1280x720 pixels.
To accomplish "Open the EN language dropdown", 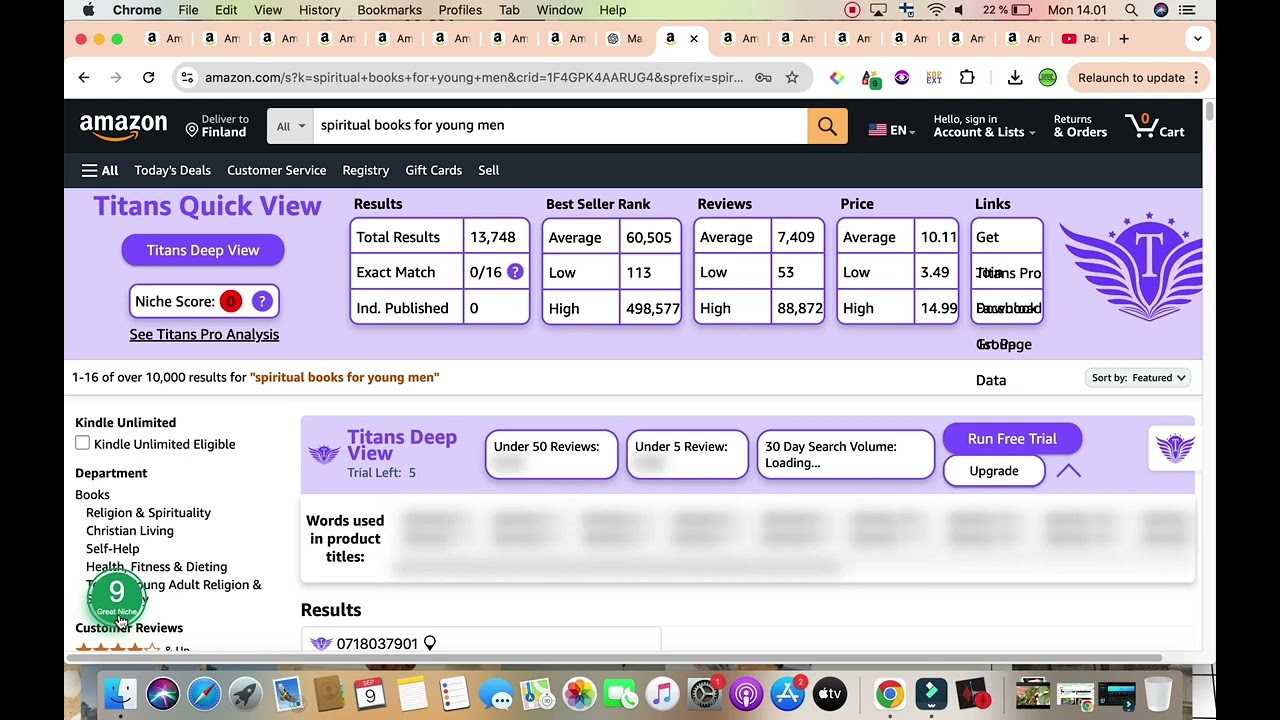I will pos(891,130).
